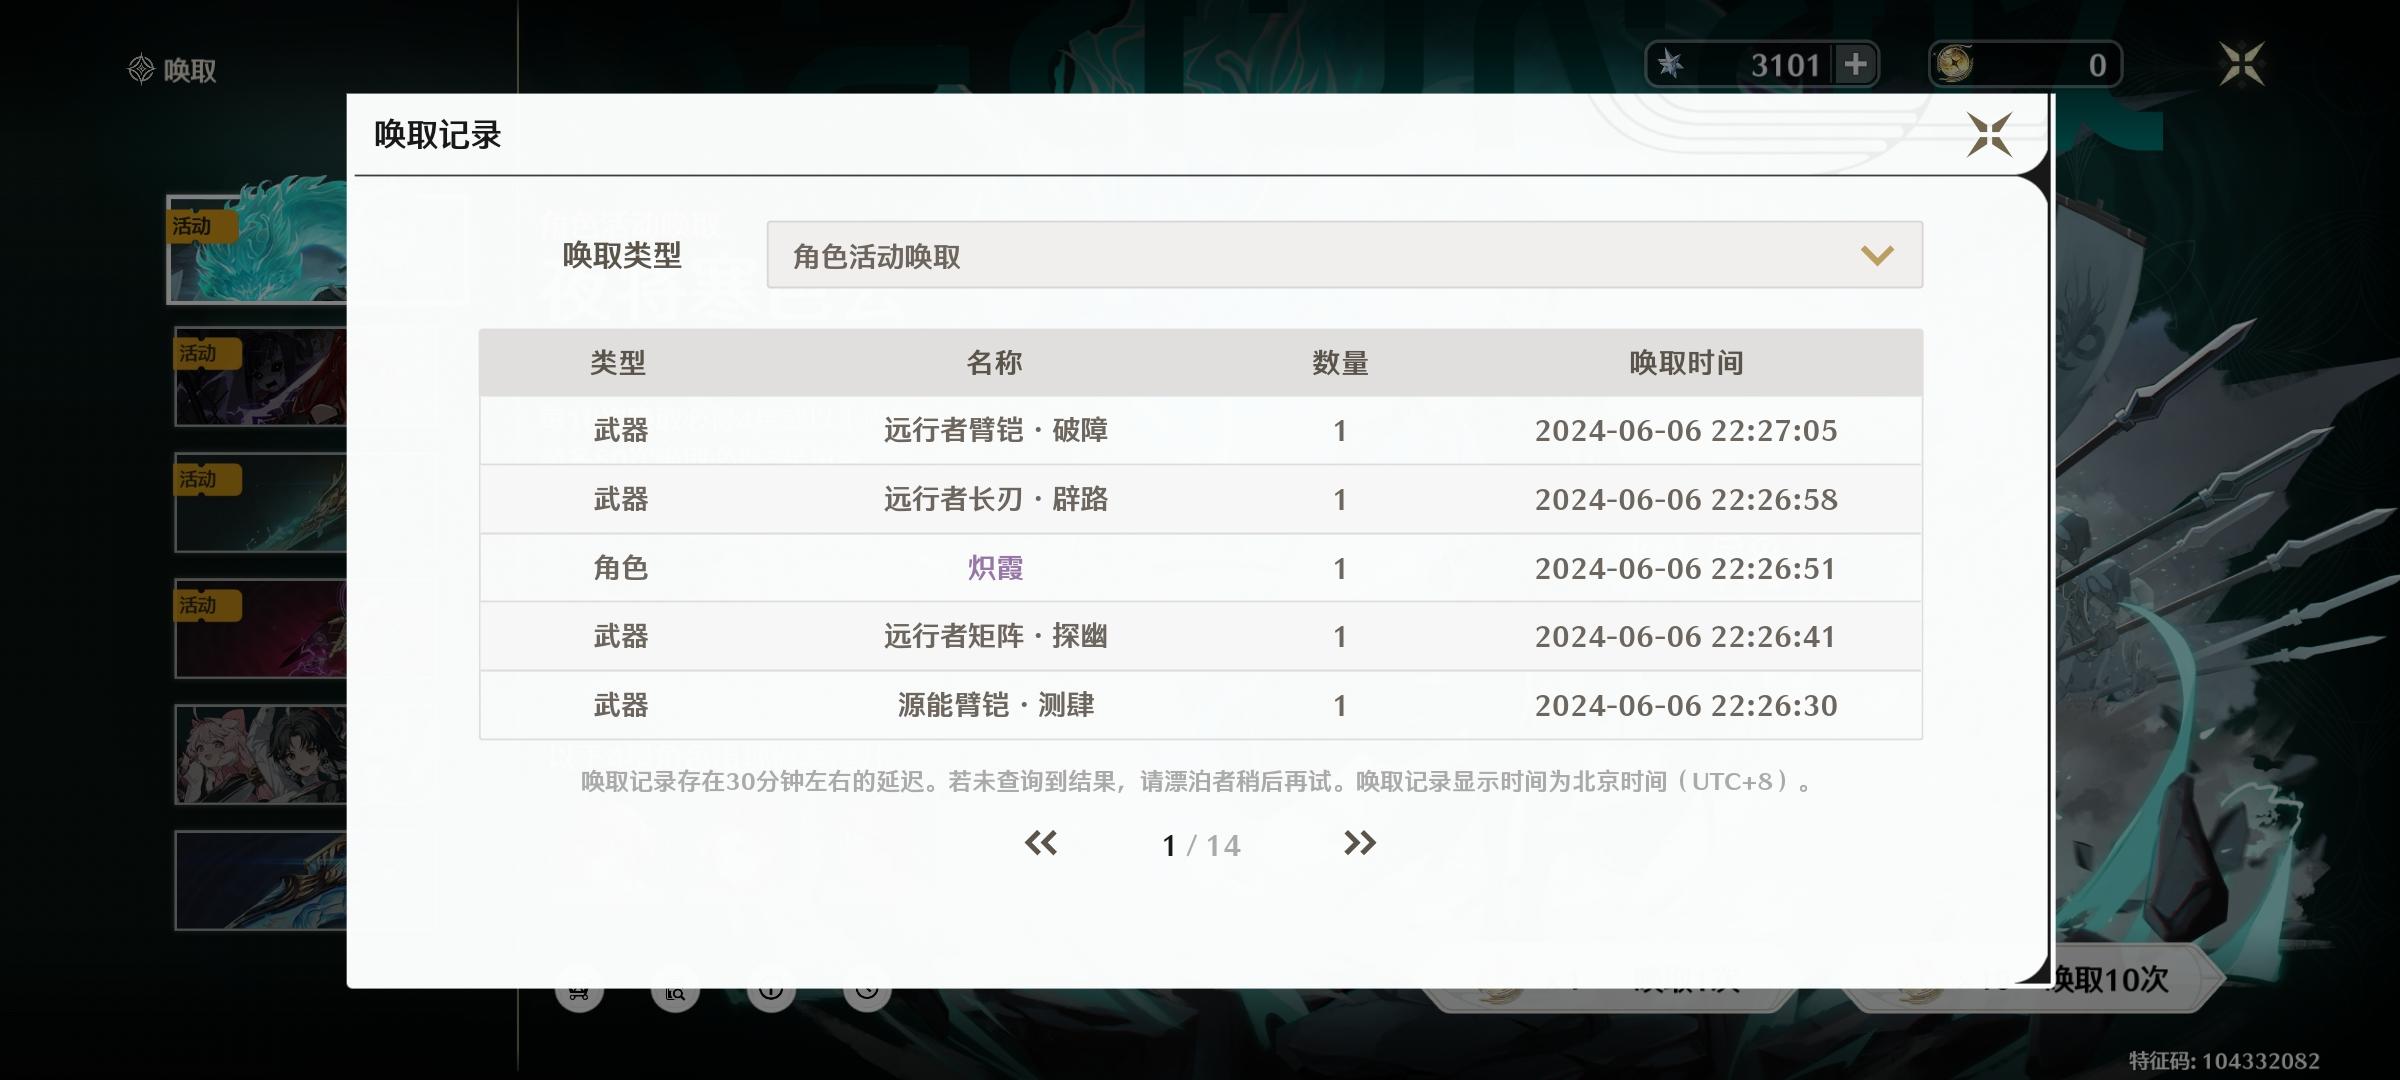Screen dimensions: 2400x1080
Task: Click the timestamp 2024-06-06 22:26:51
Action: click(1686, 568)
